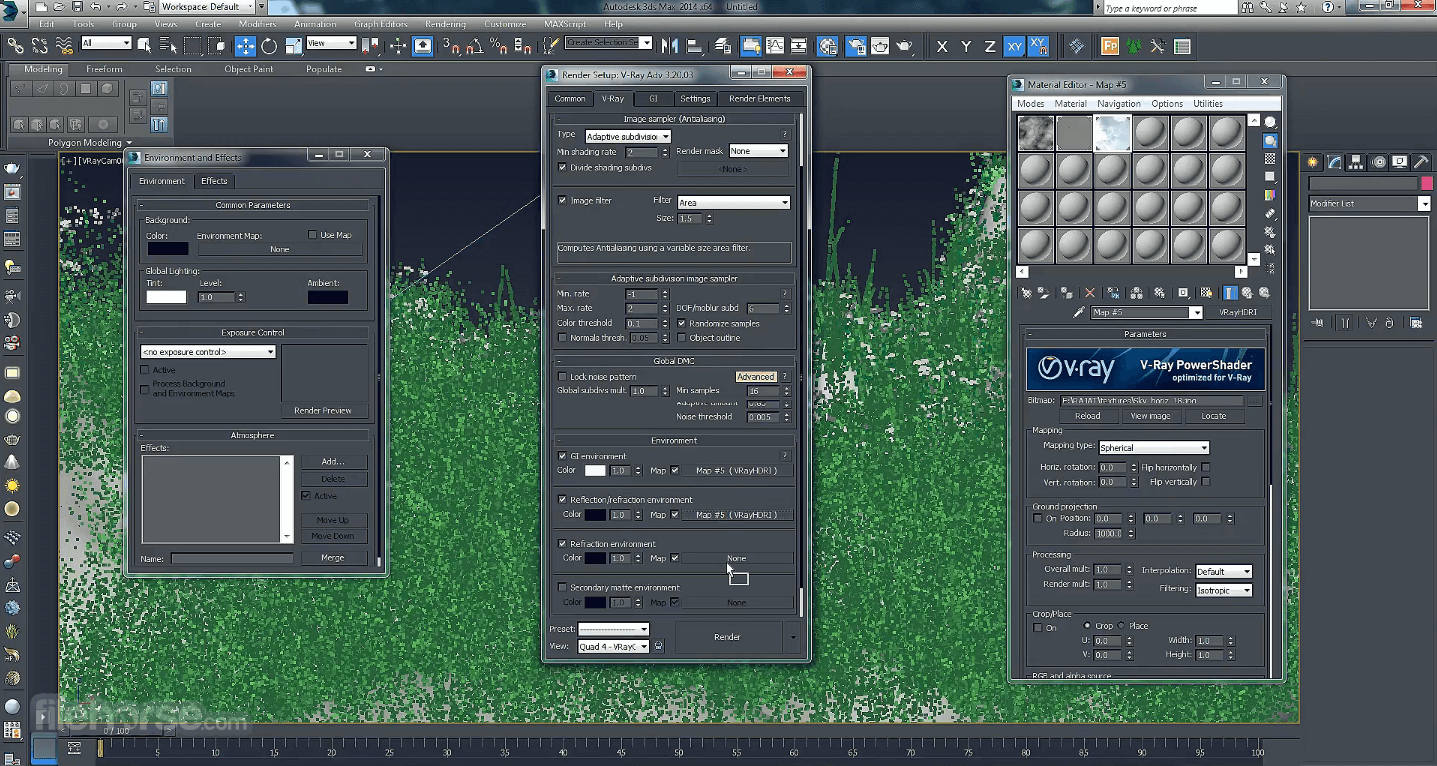
Task: Click the Add... atmosphere effect button
Action: coord(333,462)
